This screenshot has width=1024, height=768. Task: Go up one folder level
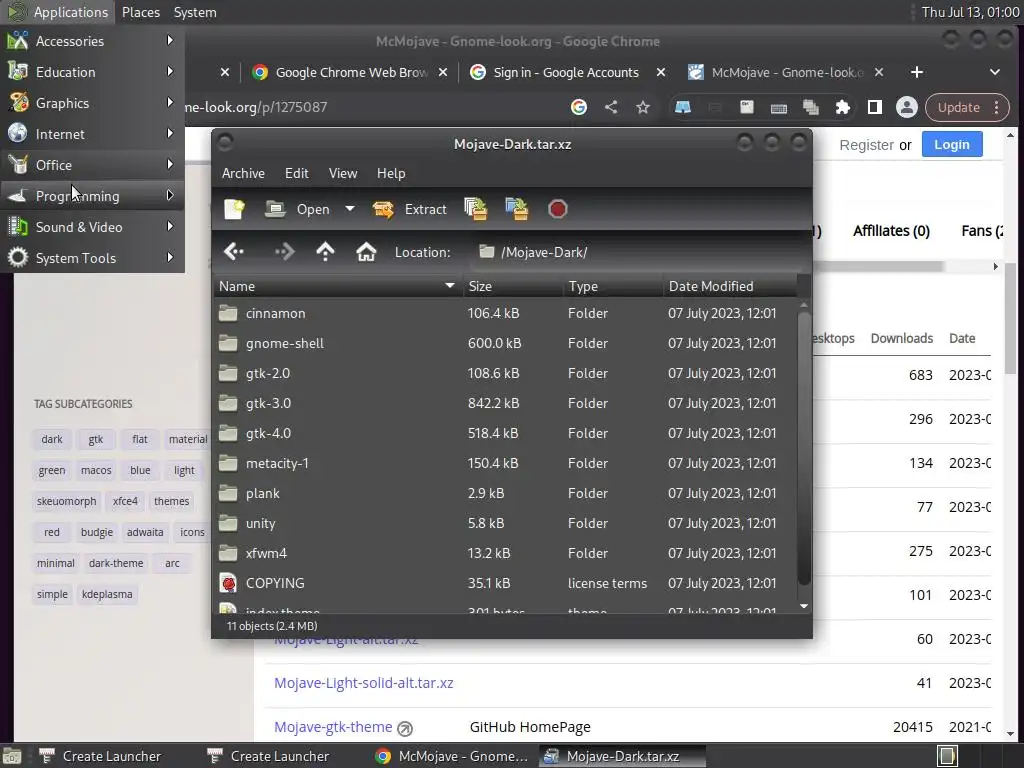[x=325, y=251]
